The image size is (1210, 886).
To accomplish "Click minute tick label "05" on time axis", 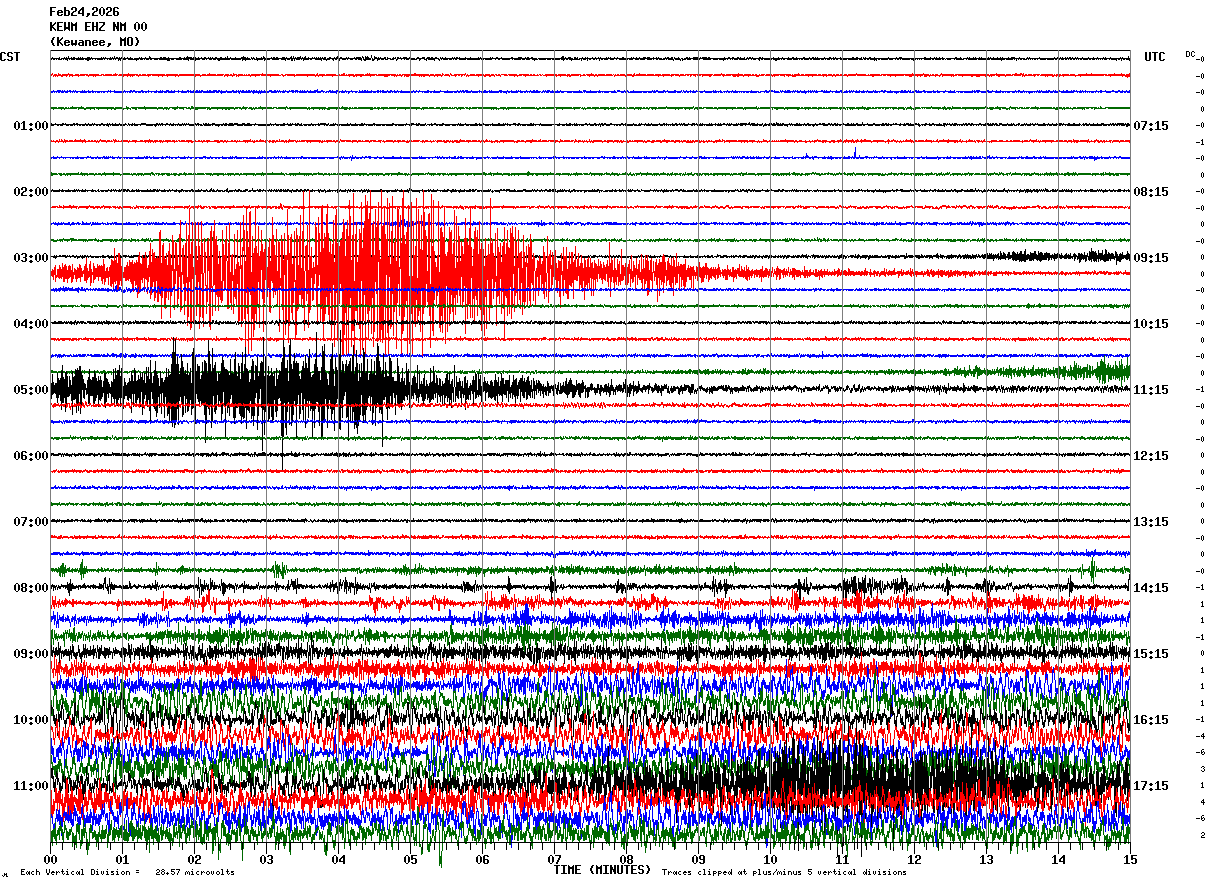I will point(411,860).
